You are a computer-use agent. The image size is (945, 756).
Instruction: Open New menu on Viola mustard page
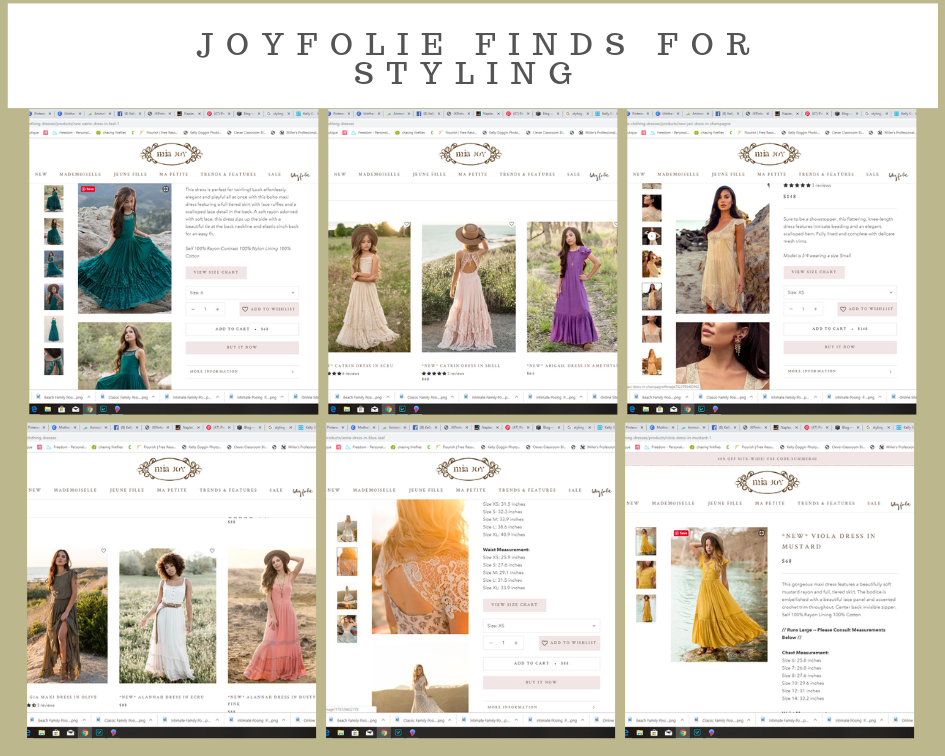tap(633, 503)
